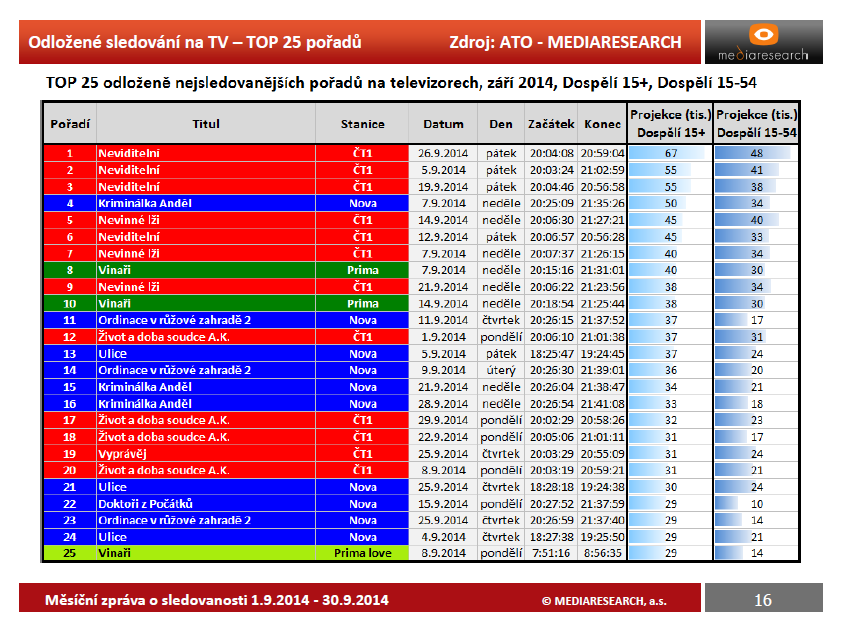The image size is (842, 631).
Task: Click the subtitle starting 'TOP 25 odloženě nejsledovanějších'
Action: [401, 83]
